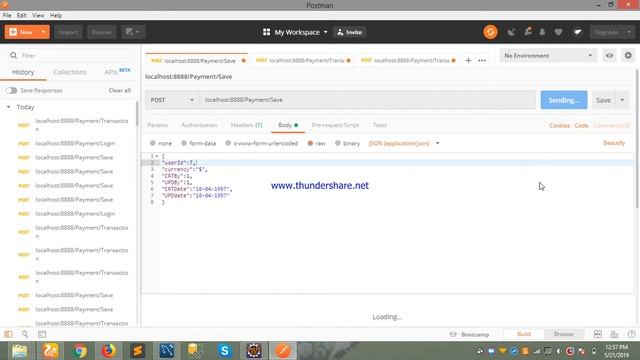Click the Invite button
Screen dimensions: 640x360
click(350, 32)
